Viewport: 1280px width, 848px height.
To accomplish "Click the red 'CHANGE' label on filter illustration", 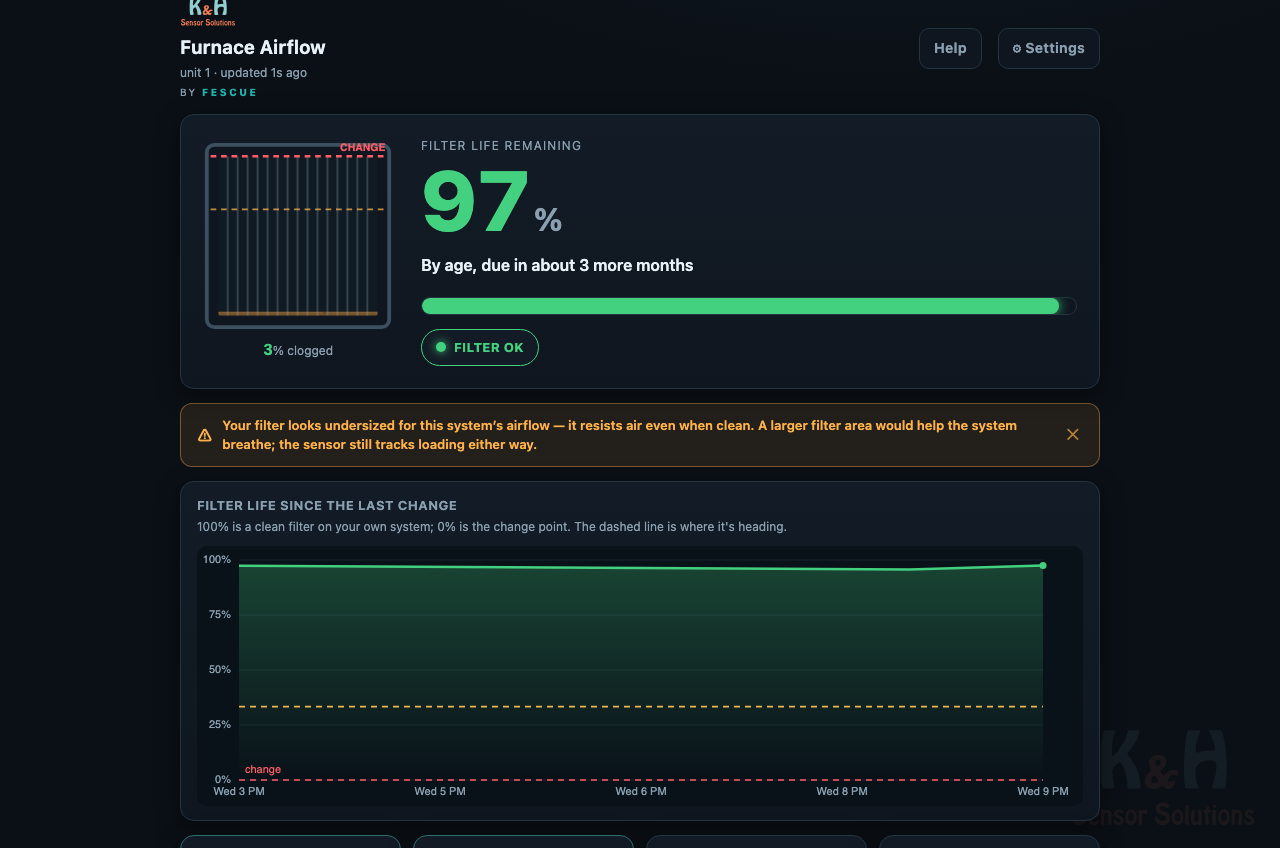I will click(362, 147).
